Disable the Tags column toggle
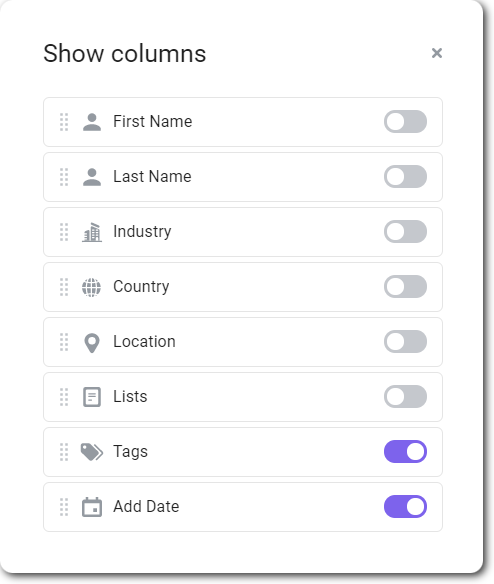Viewport: 494px width, 584px height. 405,451
